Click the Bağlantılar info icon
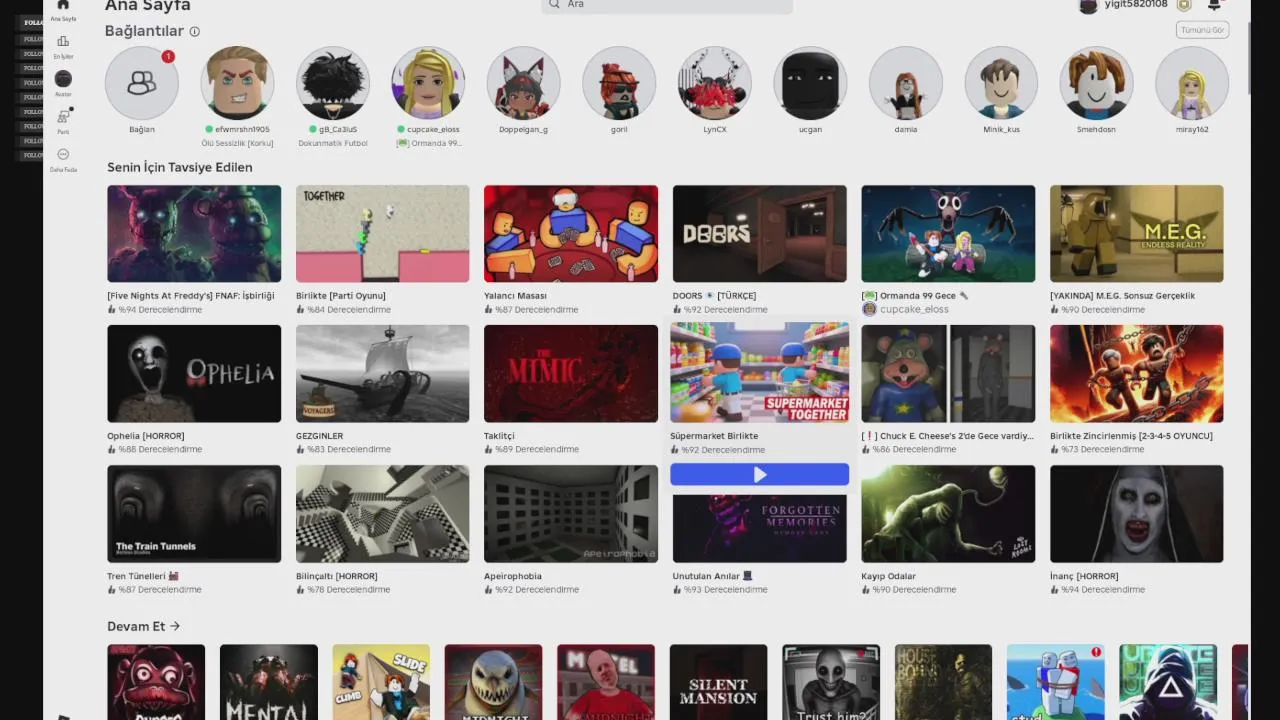The height and width of the screenshot is (720, 1280). pos(194,32)
